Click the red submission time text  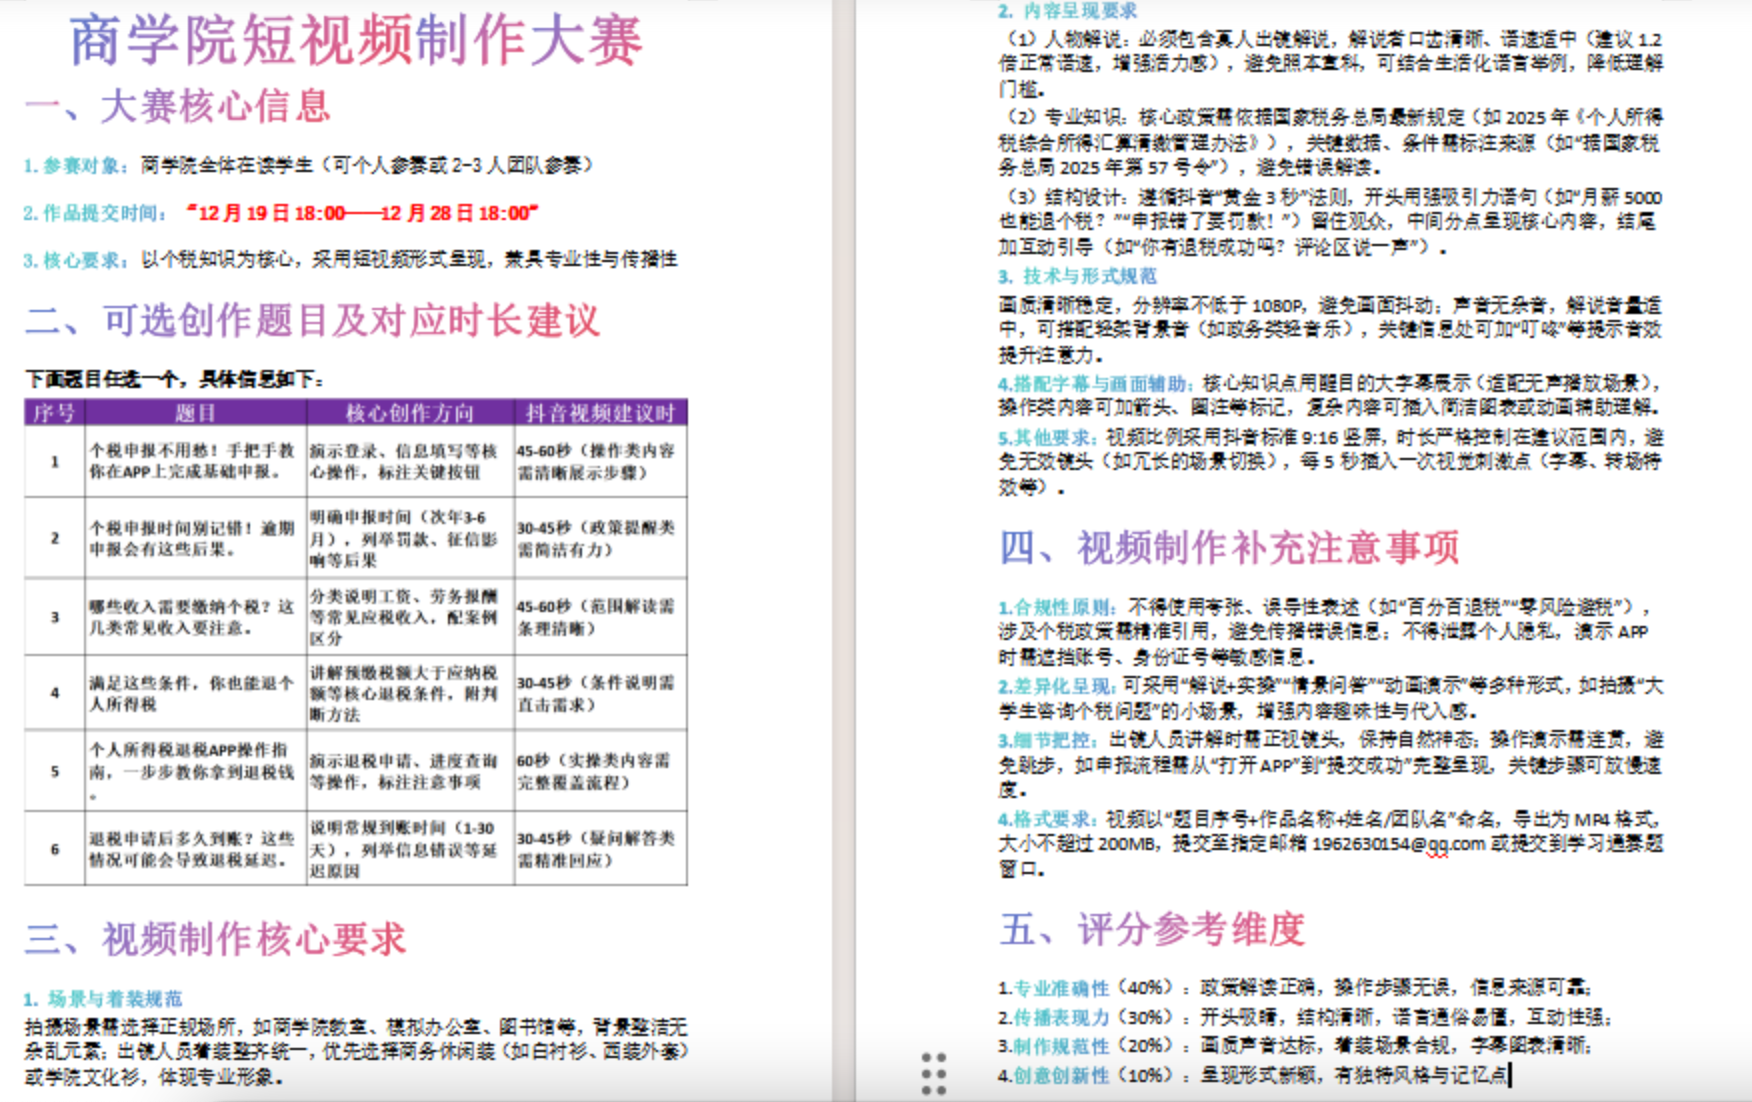362,213
